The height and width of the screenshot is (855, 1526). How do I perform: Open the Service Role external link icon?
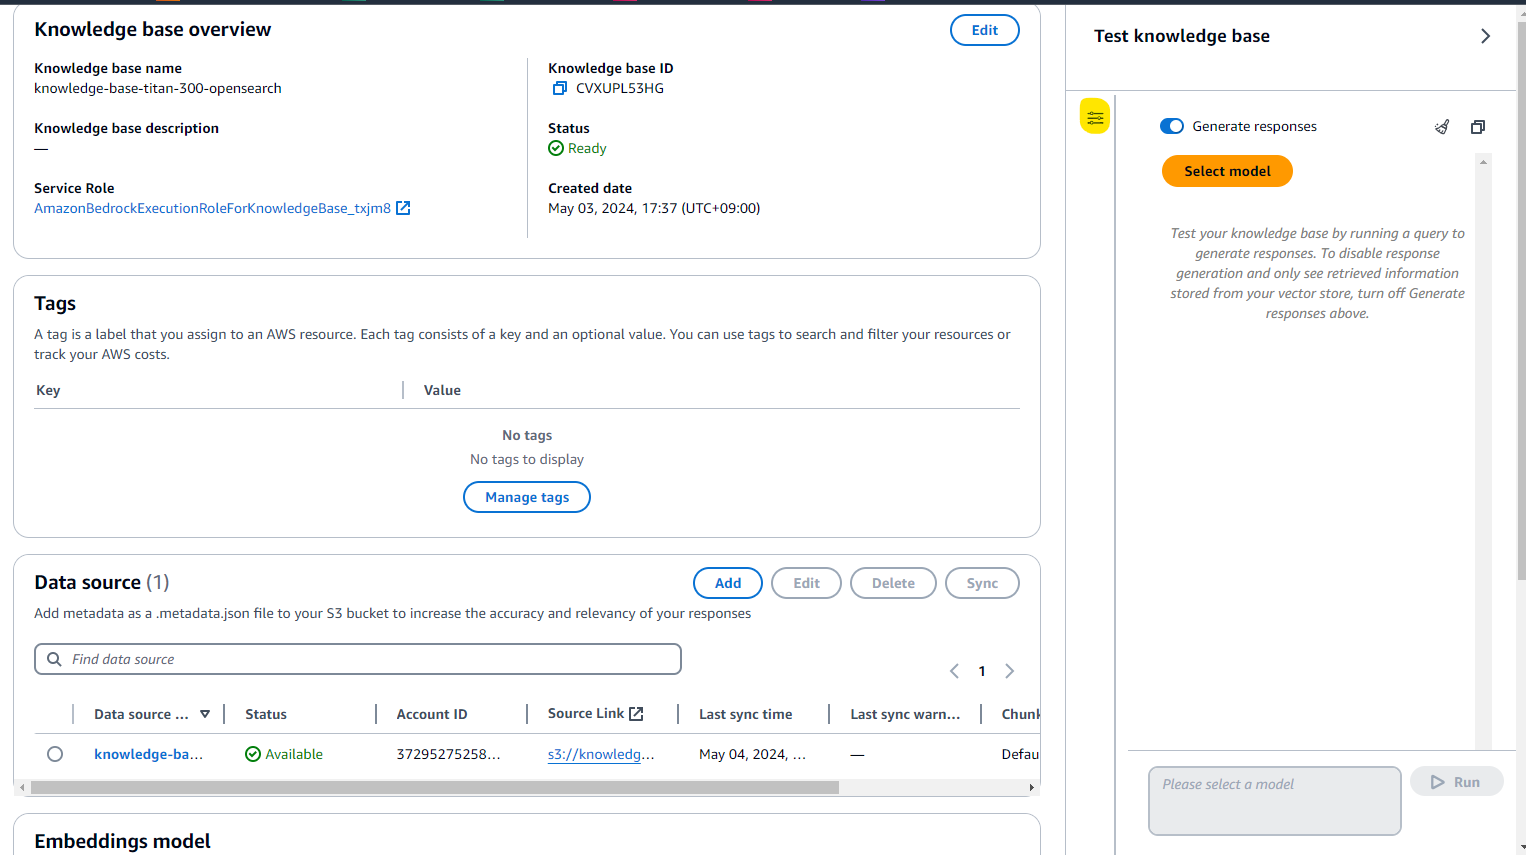coord(403,208)
